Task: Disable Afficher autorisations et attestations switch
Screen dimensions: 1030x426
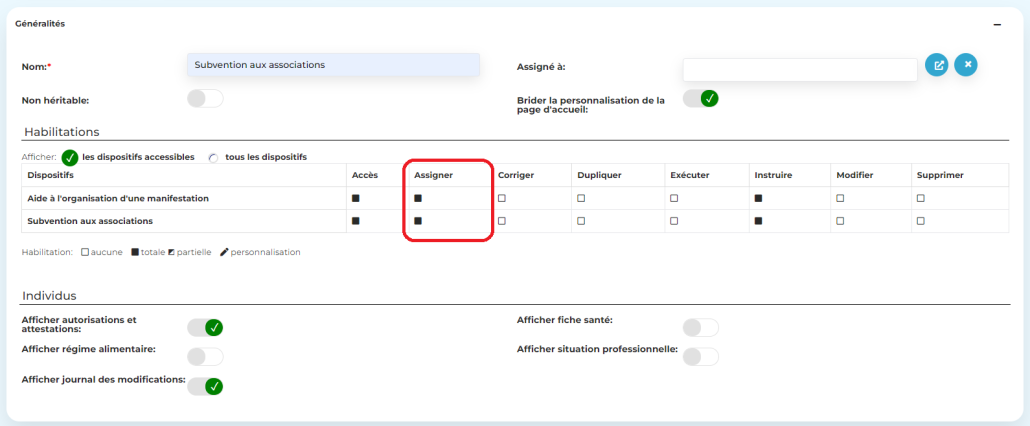Action: click(x=205, y=328)
